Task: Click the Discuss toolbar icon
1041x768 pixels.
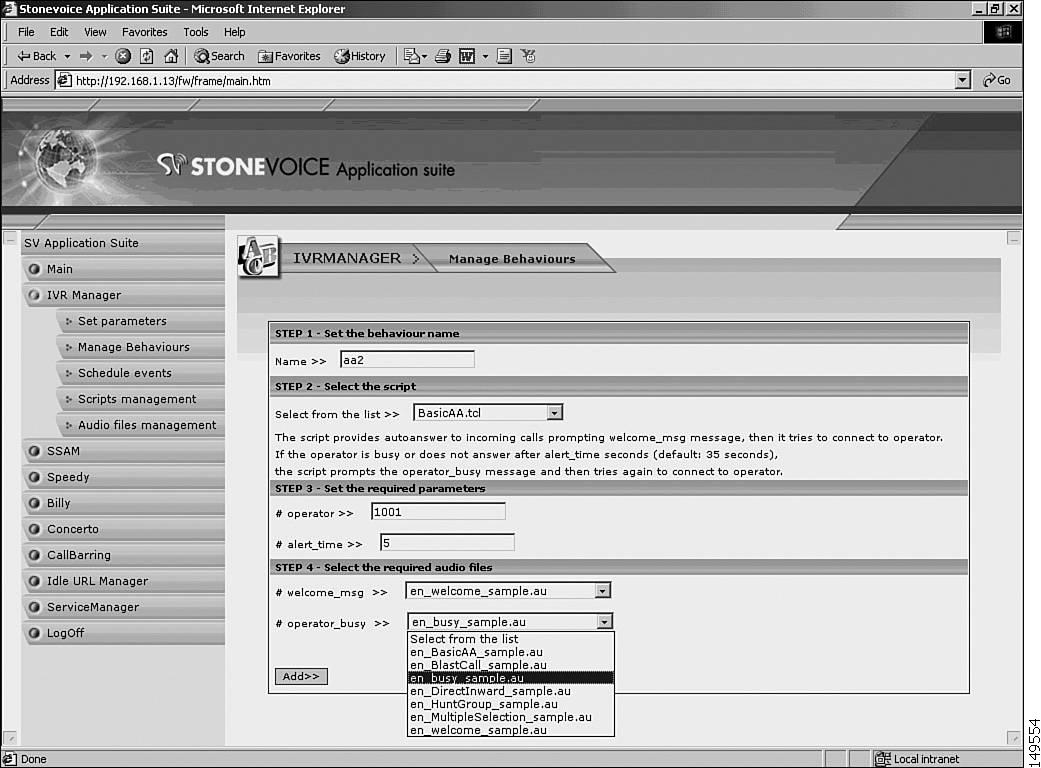Action: click(505, 56)
